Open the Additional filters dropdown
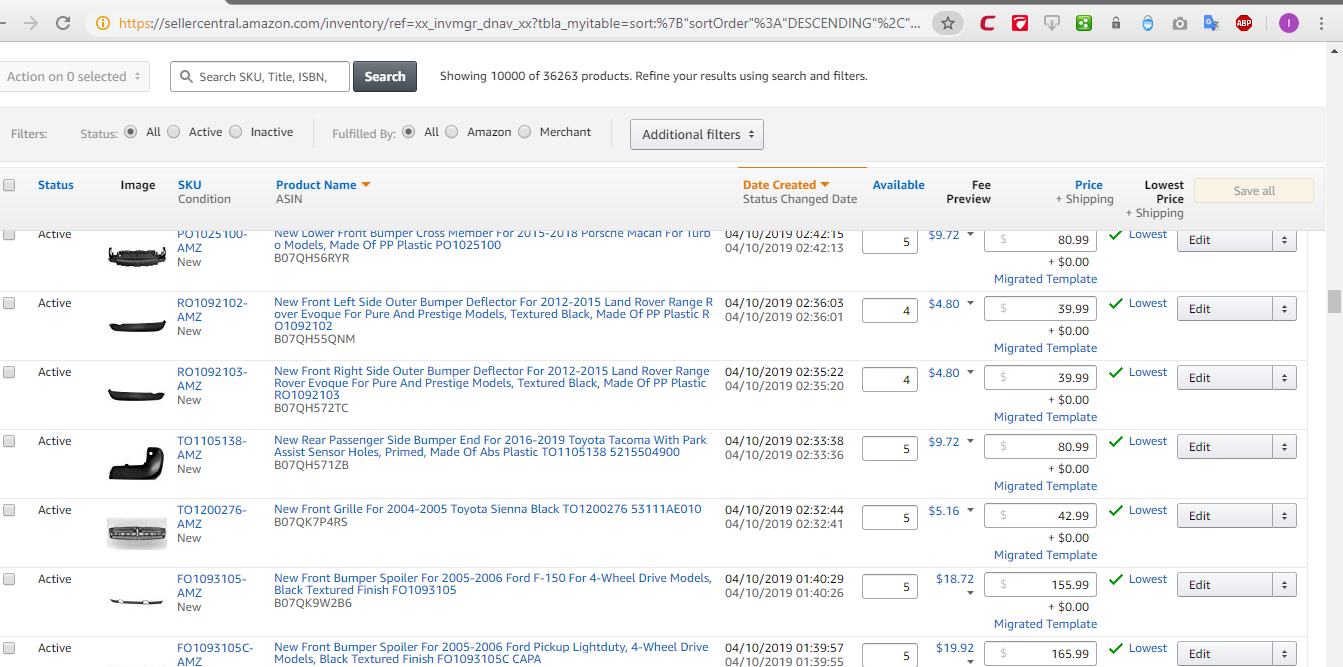The image size is (1343, 667). click(696, 134)
